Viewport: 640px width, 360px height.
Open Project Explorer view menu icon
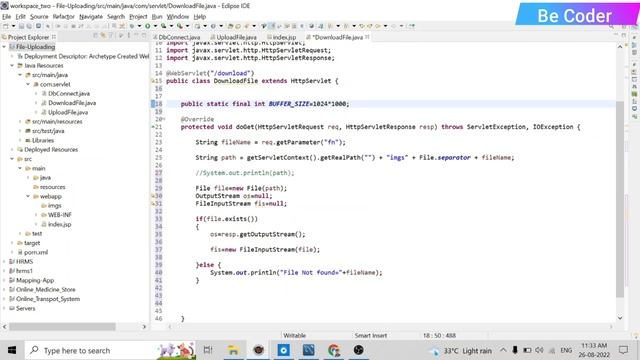coord(128,36)
